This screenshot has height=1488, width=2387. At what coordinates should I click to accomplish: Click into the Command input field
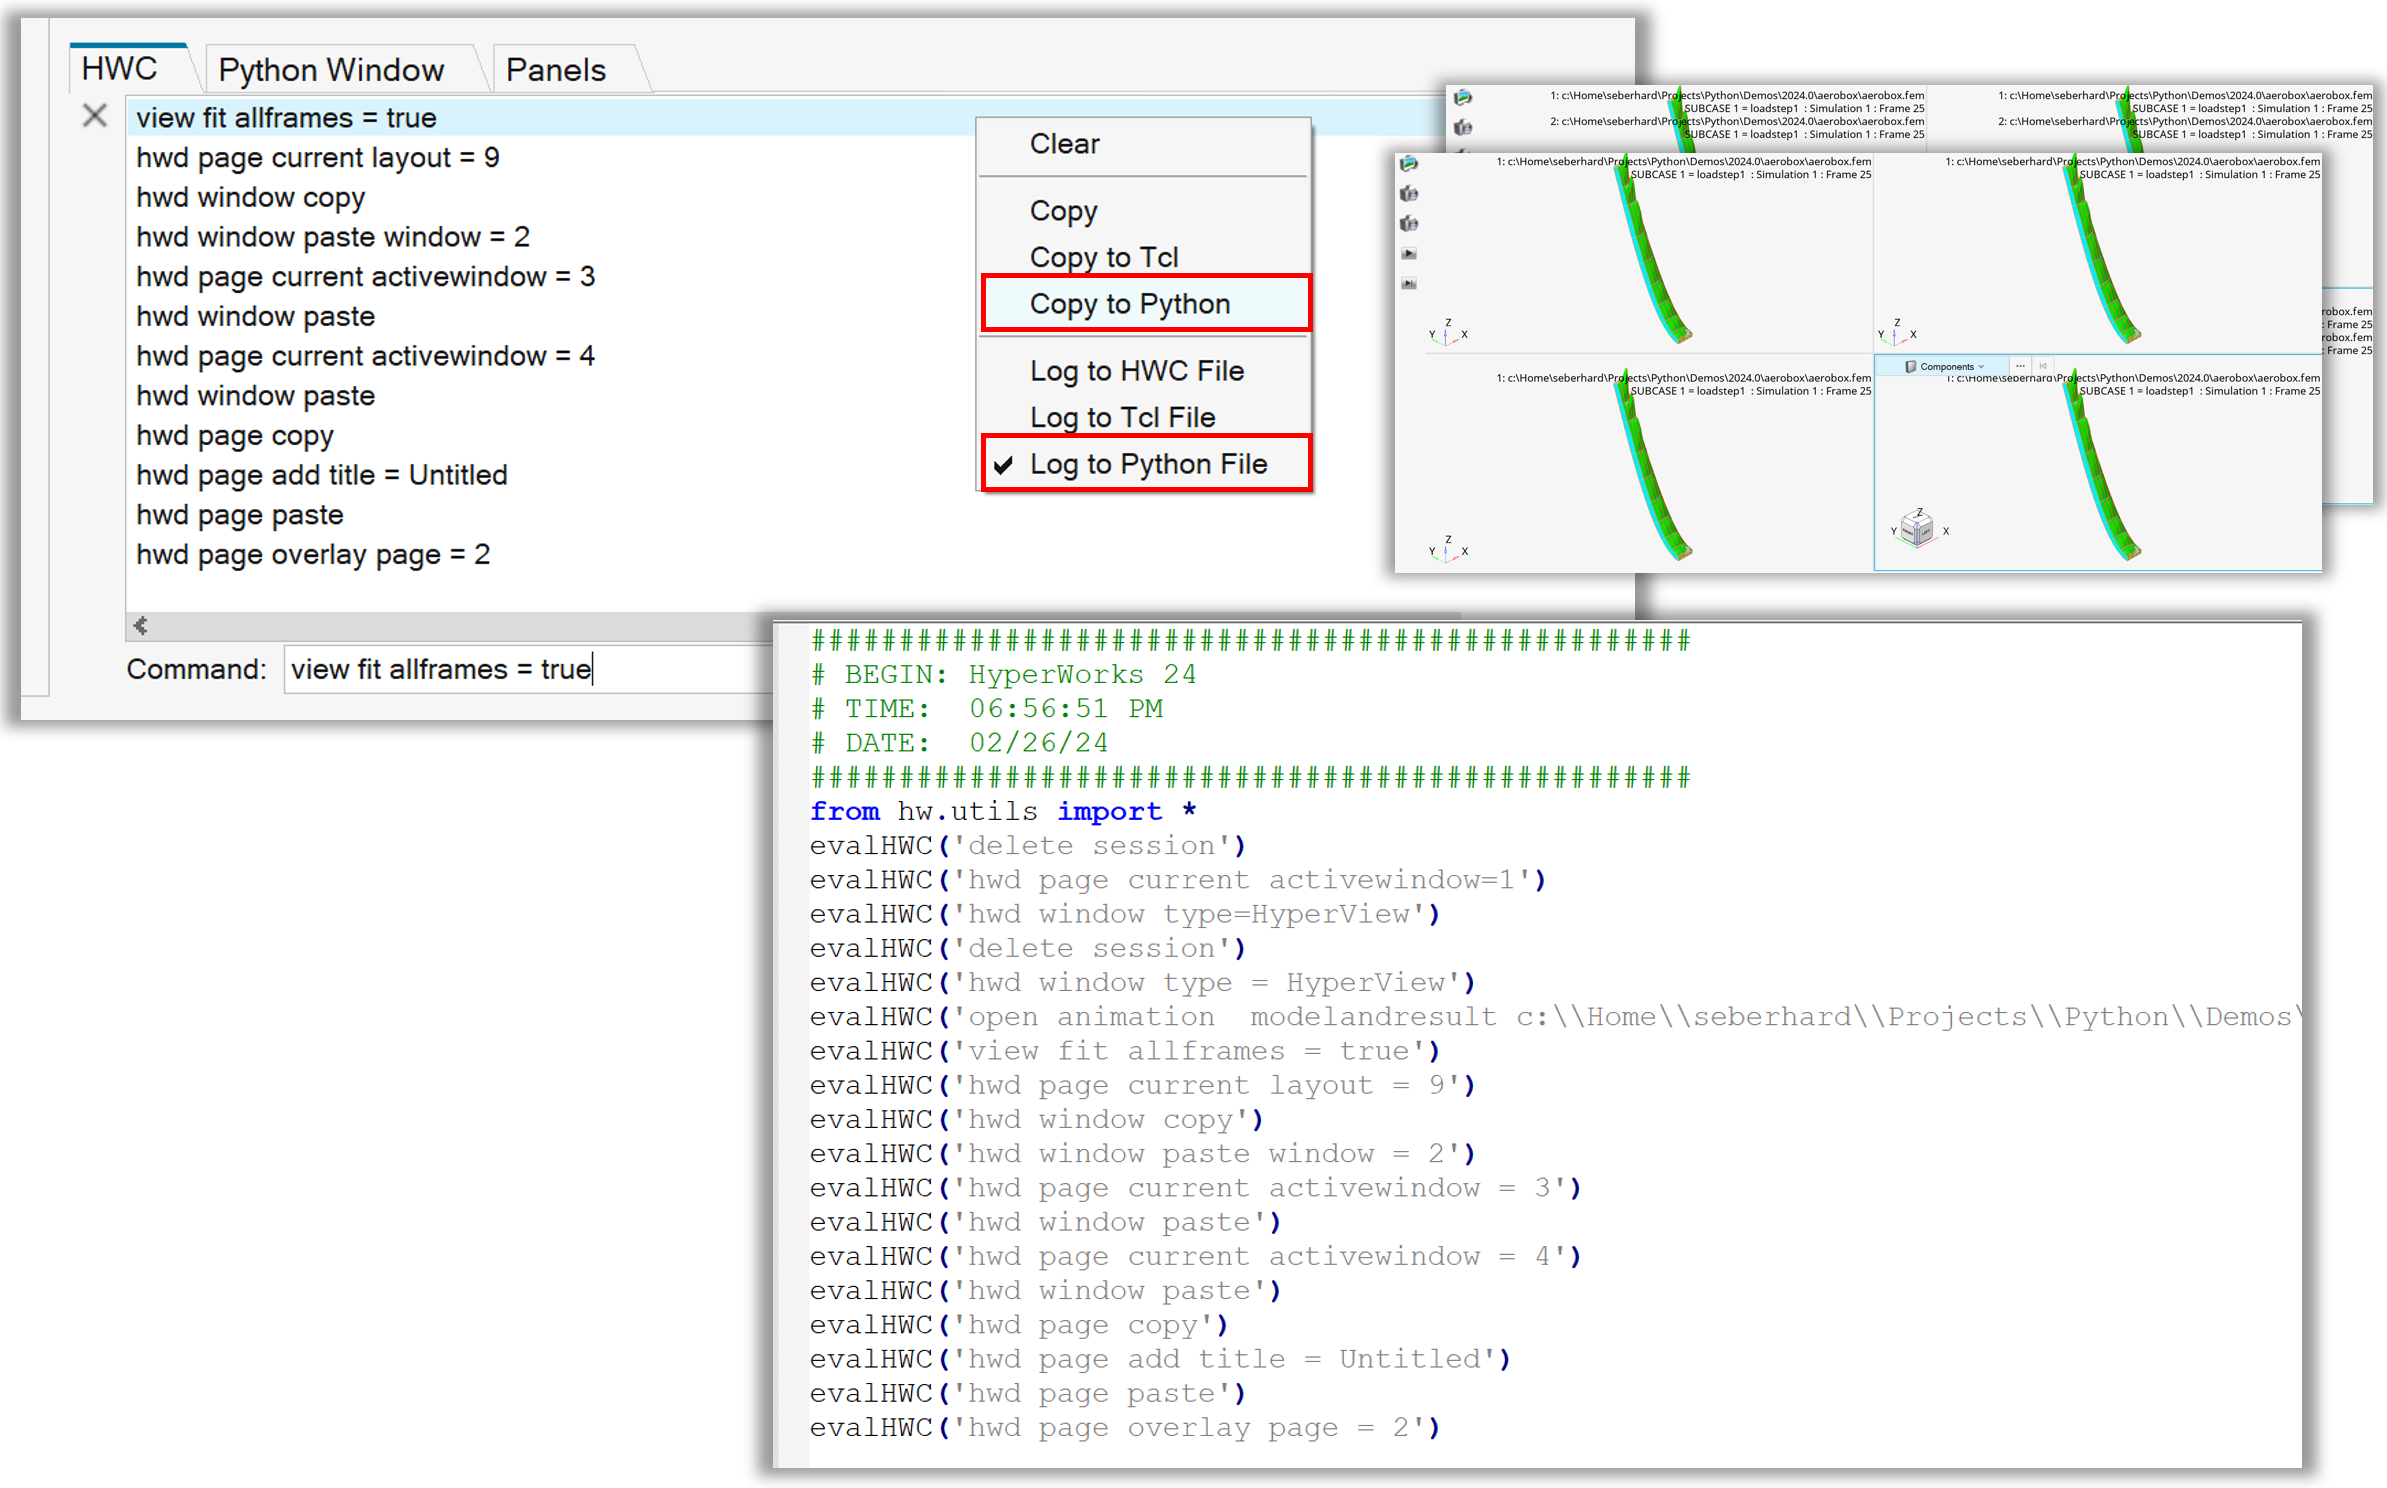530,669
